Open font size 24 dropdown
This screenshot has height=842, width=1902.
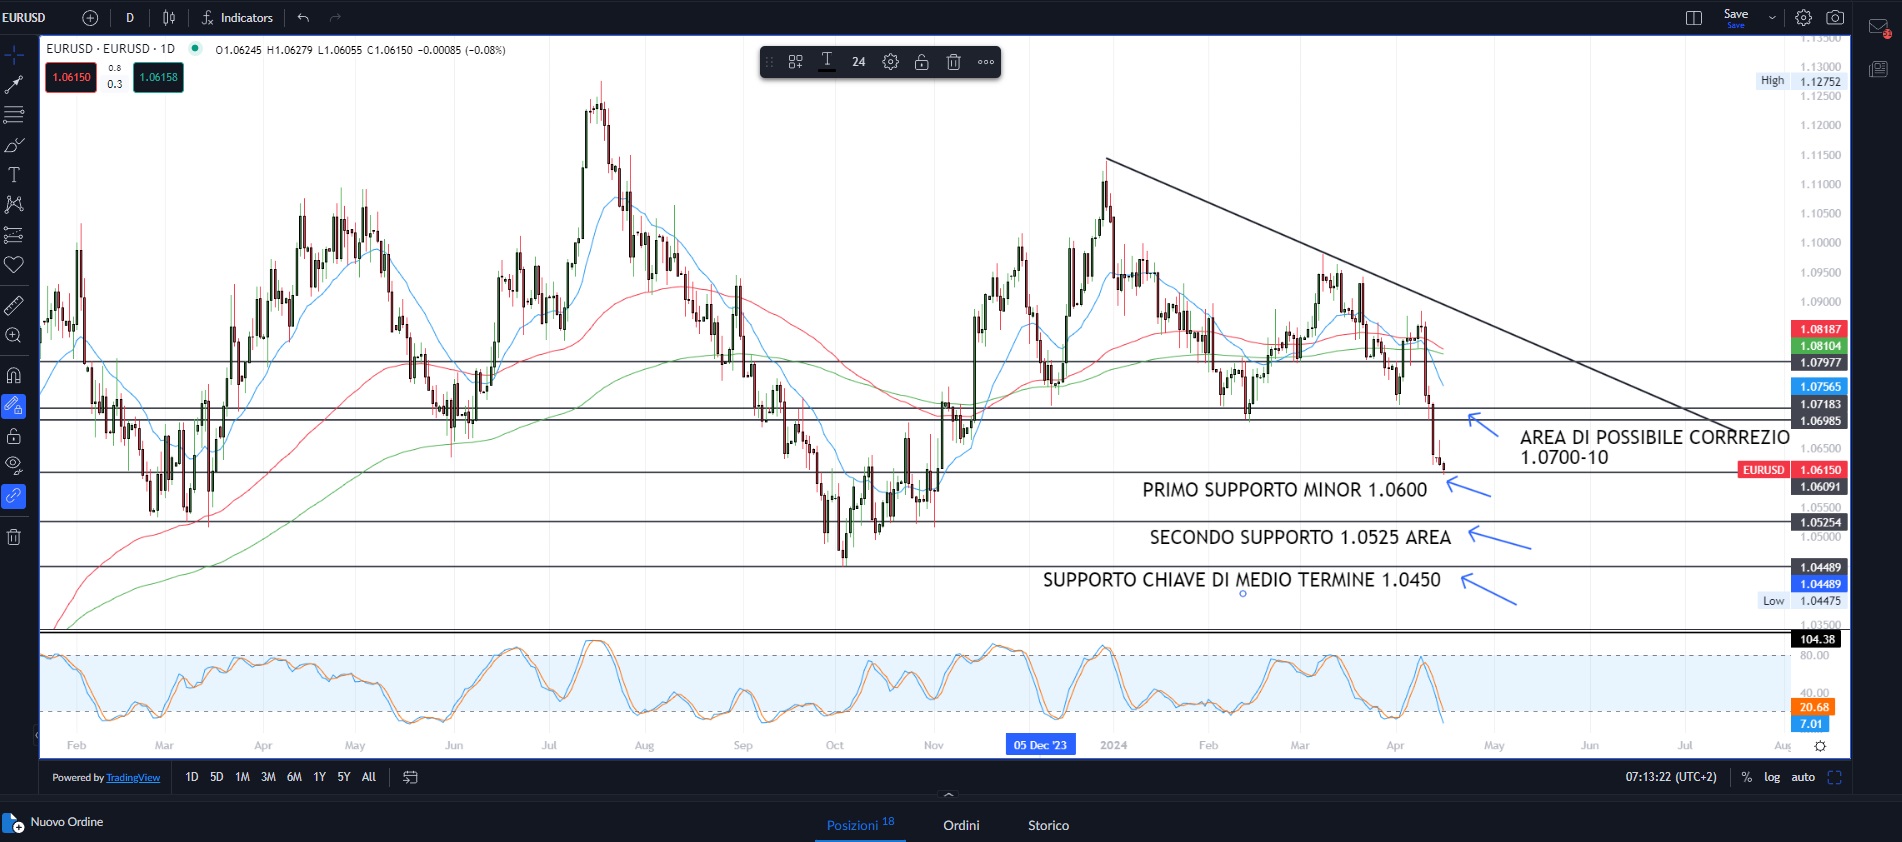pos(859,62)
